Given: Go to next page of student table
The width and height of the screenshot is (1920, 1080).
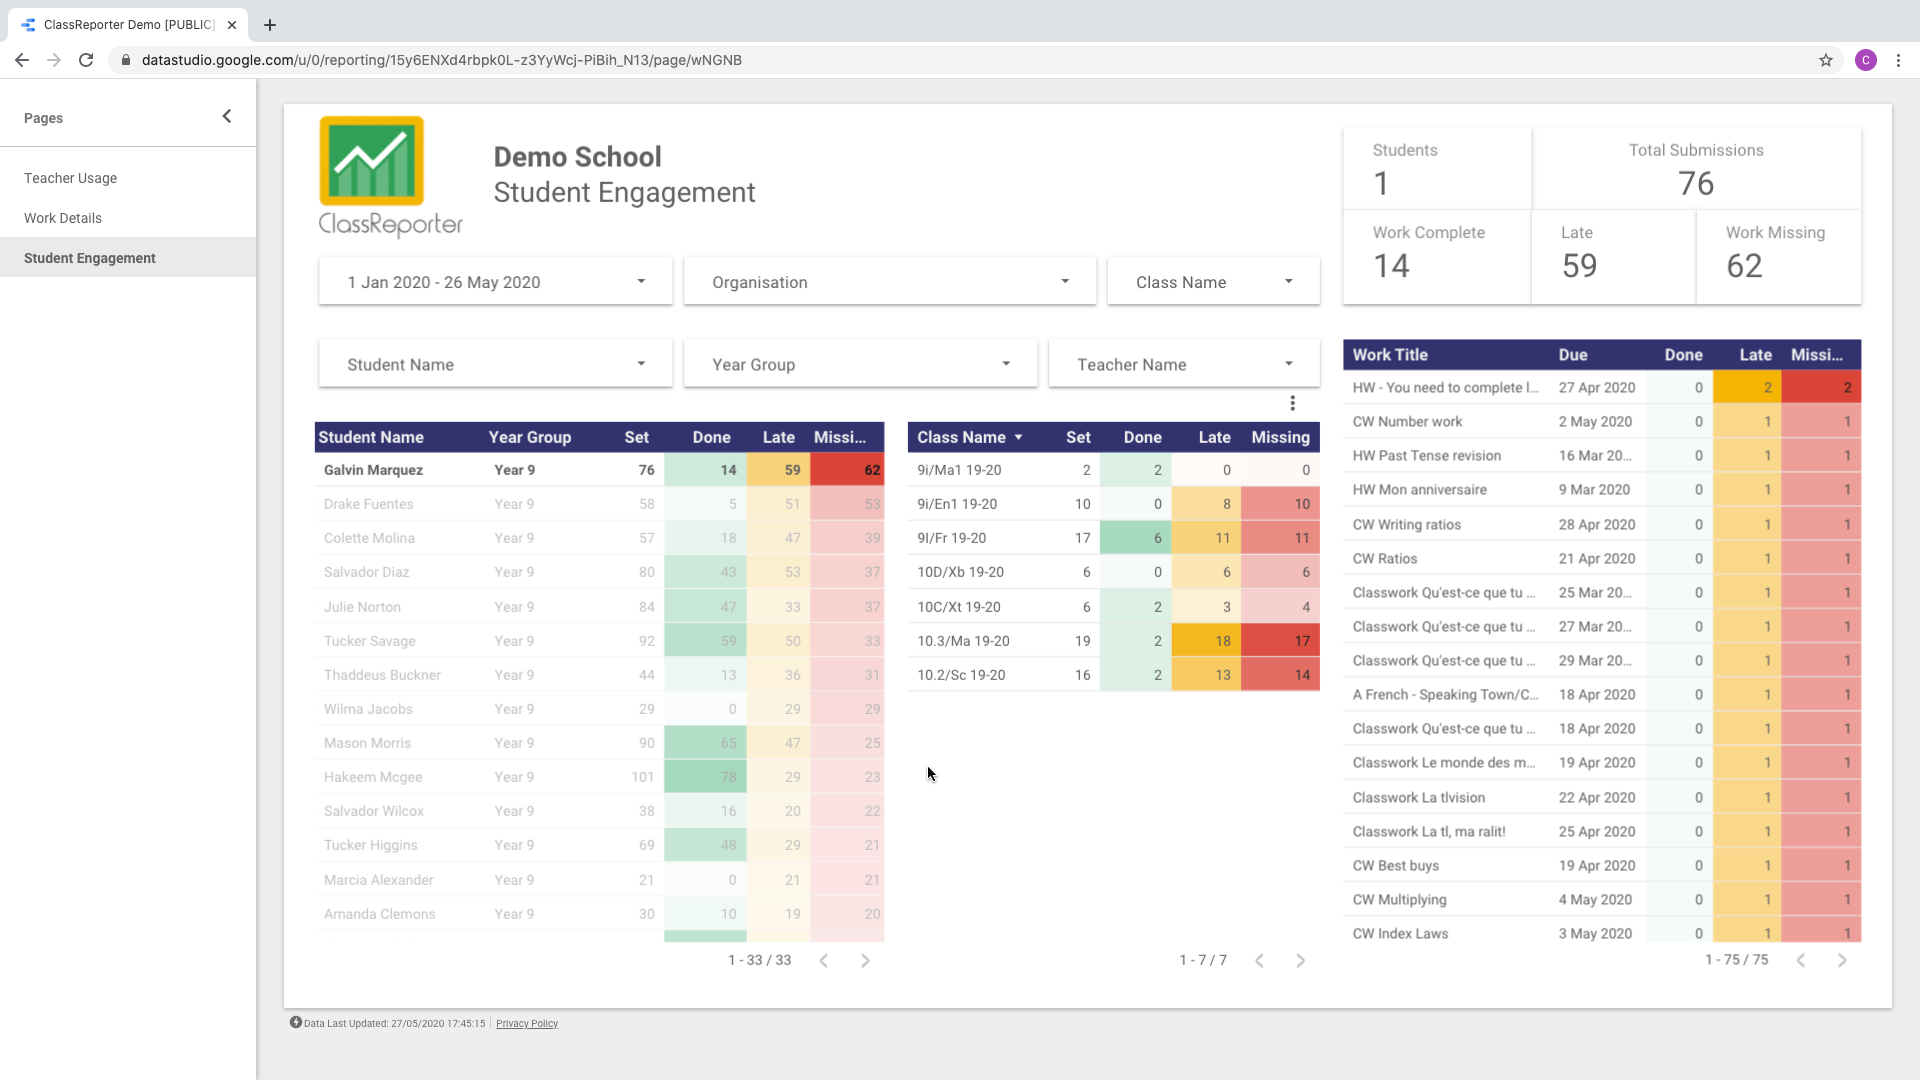Looking at the screenshot, I should 865,961.
